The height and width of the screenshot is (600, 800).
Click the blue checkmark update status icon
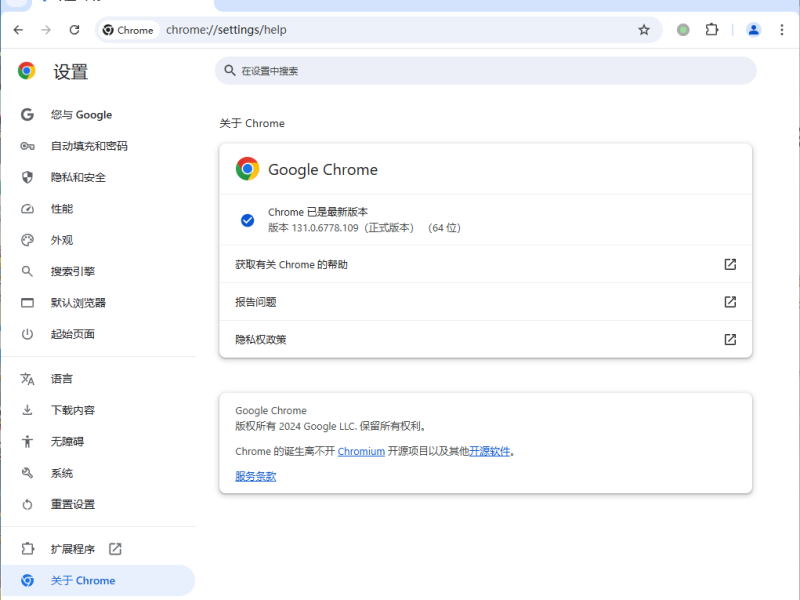[247, 220]
